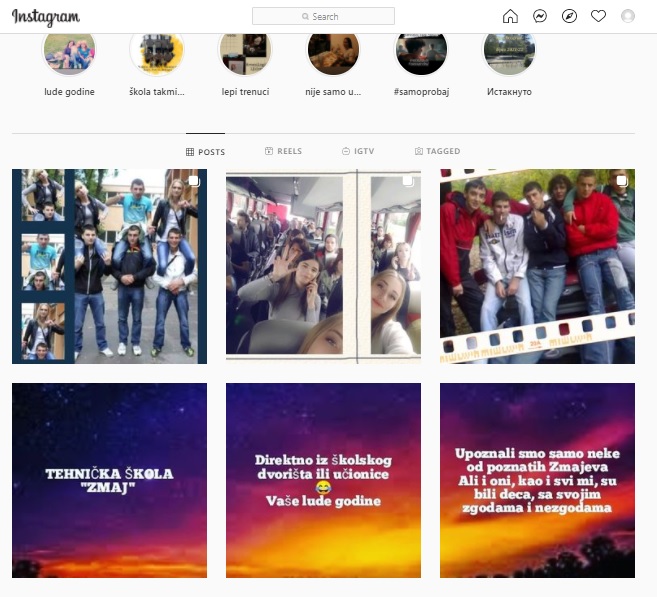Click the 'lude godine' highlight label
The height and width of the screenshot is (597, 657).
[x=69, y=92]
